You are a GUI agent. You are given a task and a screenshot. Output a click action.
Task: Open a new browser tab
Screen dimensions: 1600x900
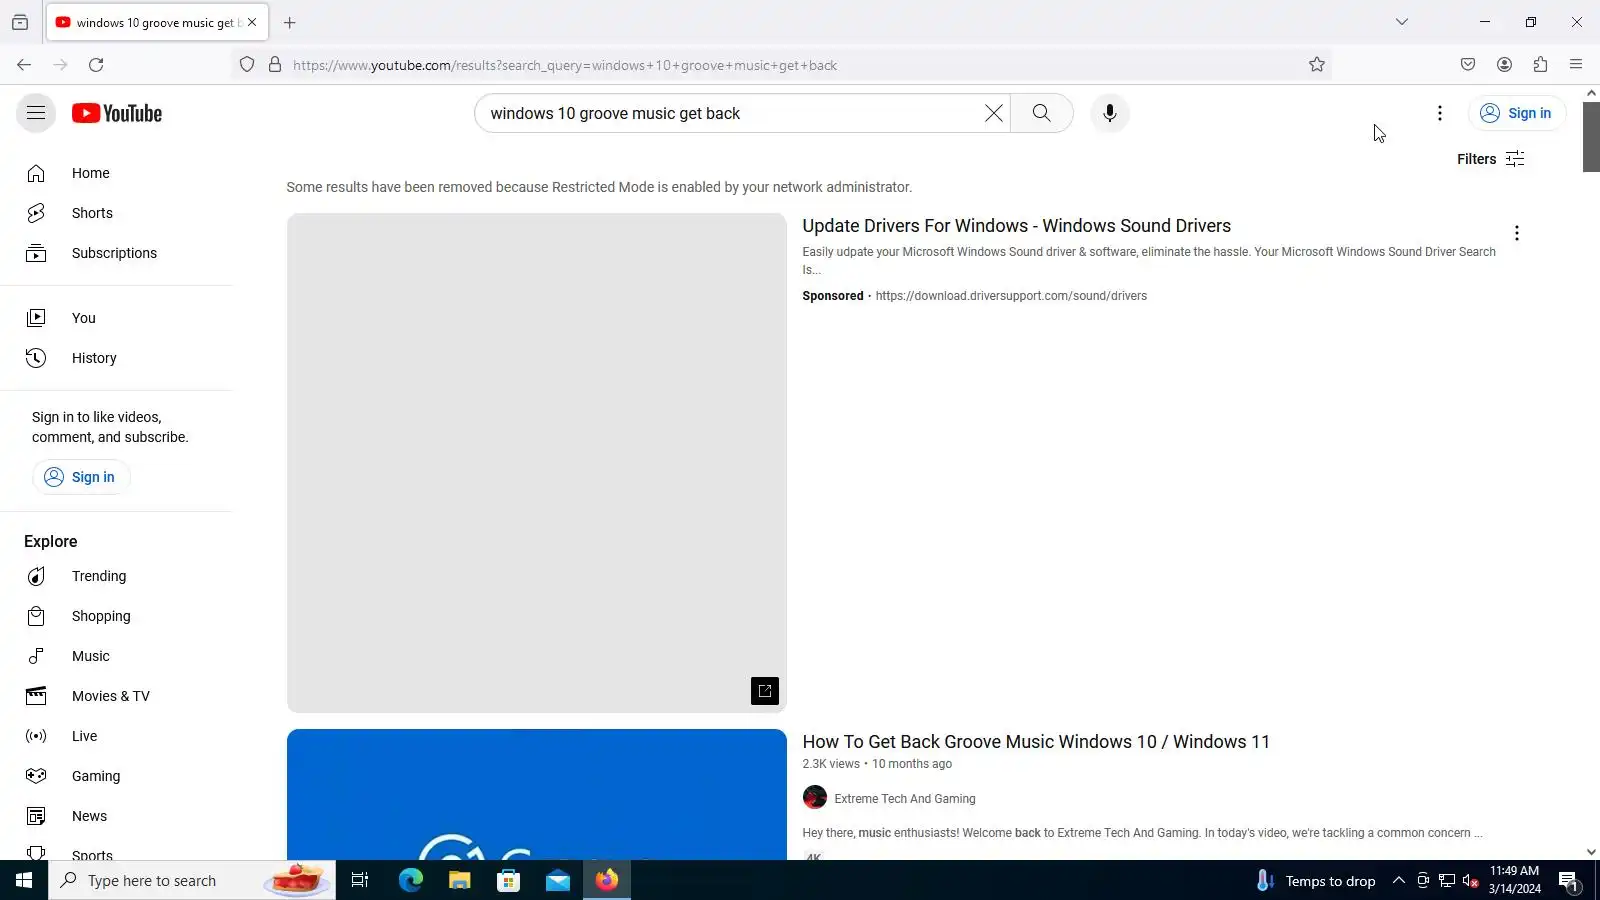click(290, 22)
